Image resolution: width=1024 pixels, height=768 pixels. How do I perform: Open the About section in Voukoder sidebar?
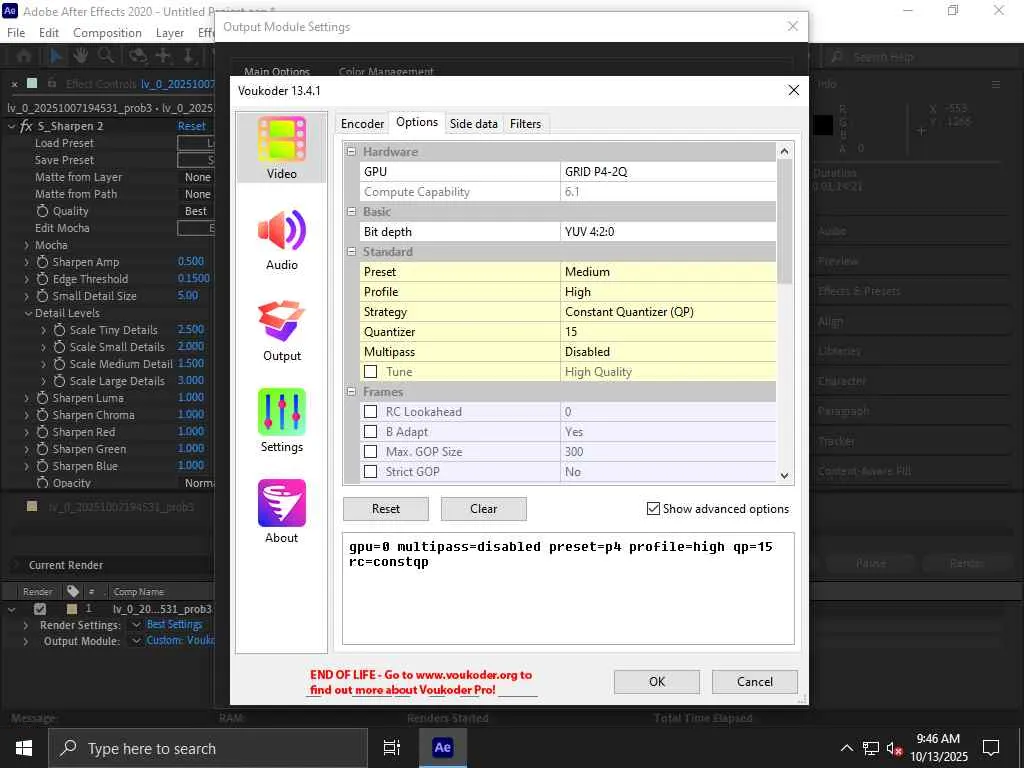[281, 512]
